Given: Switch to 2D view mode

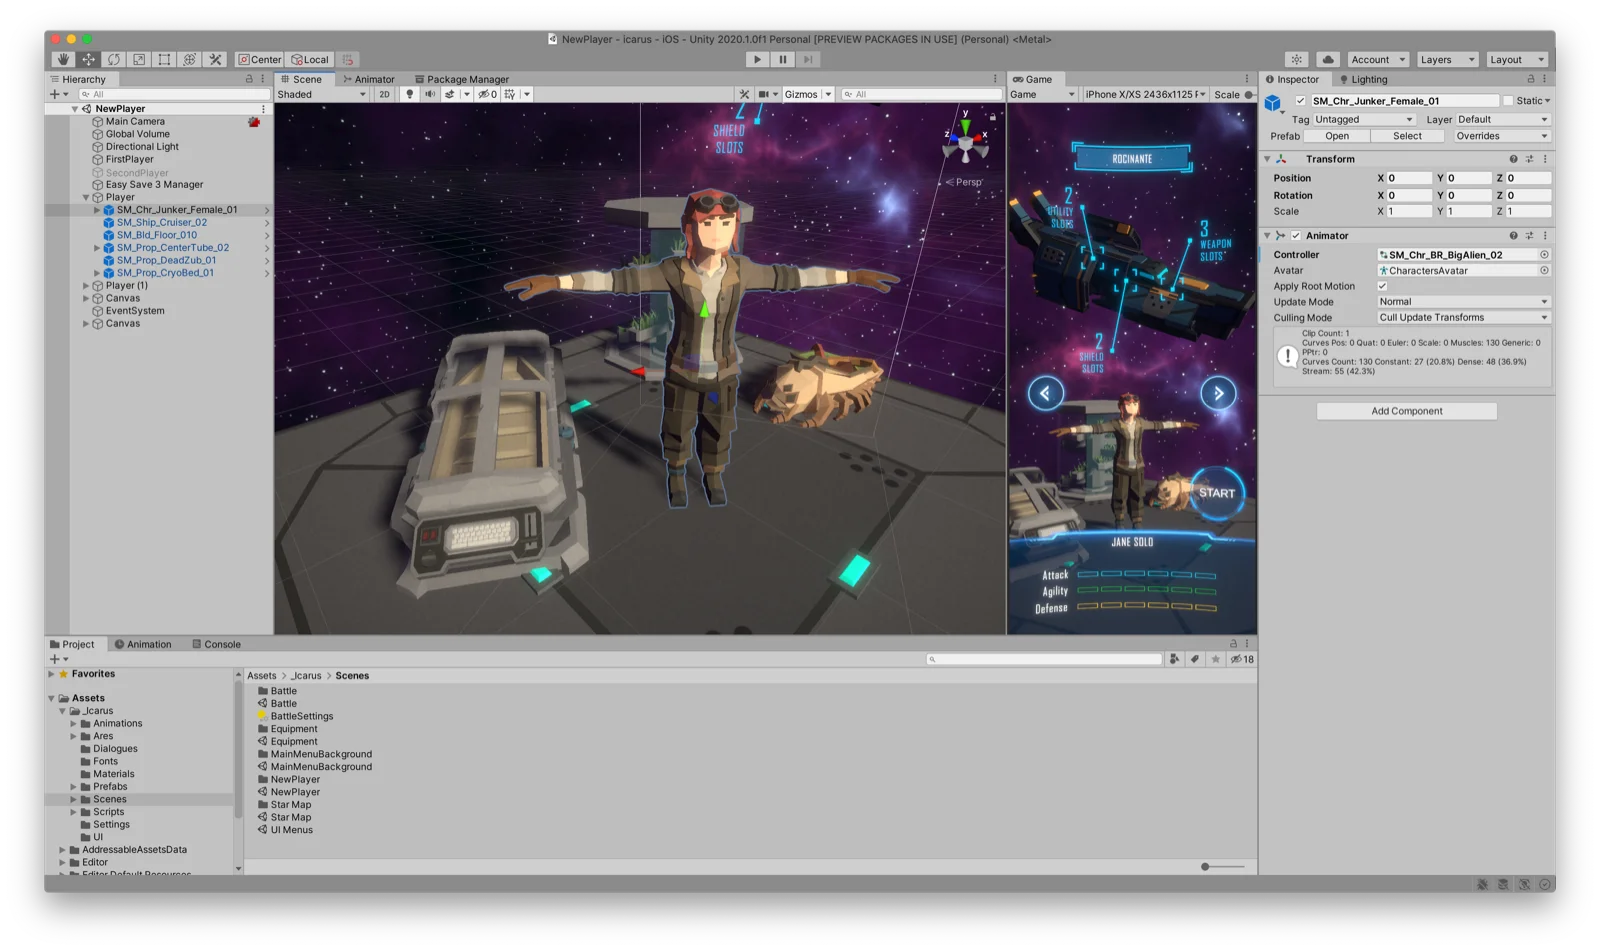Looking at the screenshot, I should (x=383, y=94).
